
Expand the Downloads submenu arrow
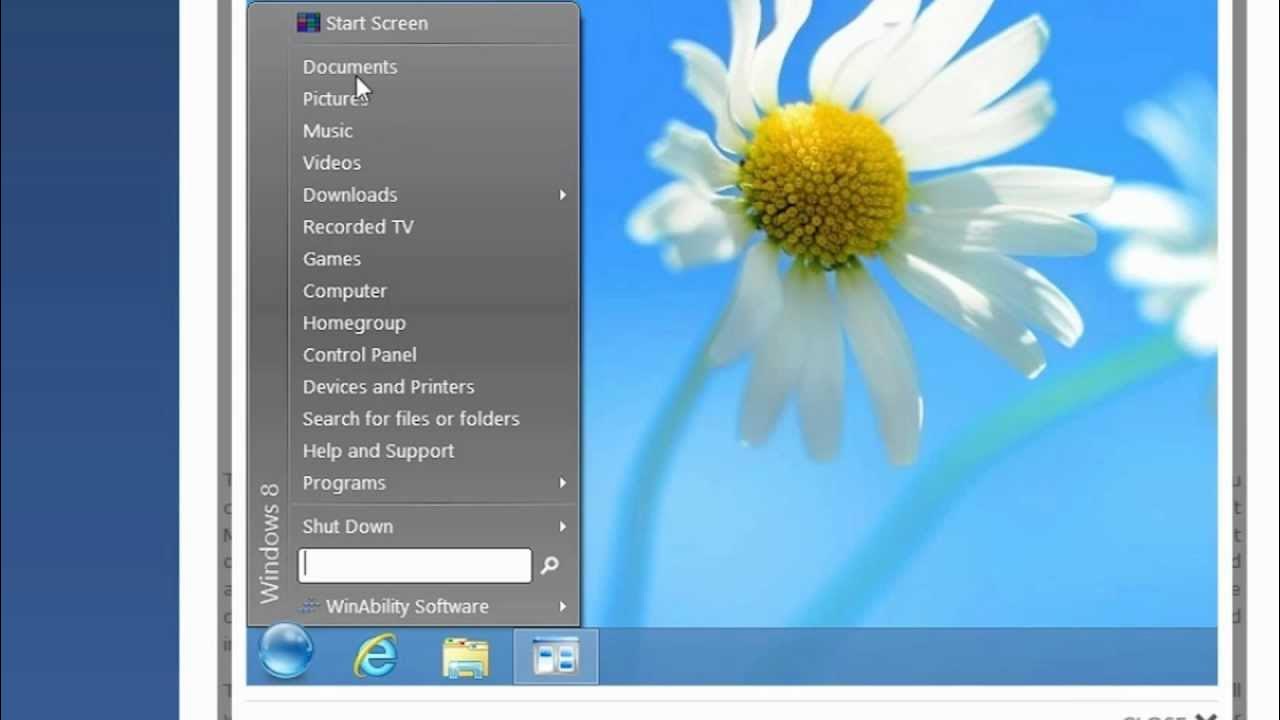(x=562, y=195)
